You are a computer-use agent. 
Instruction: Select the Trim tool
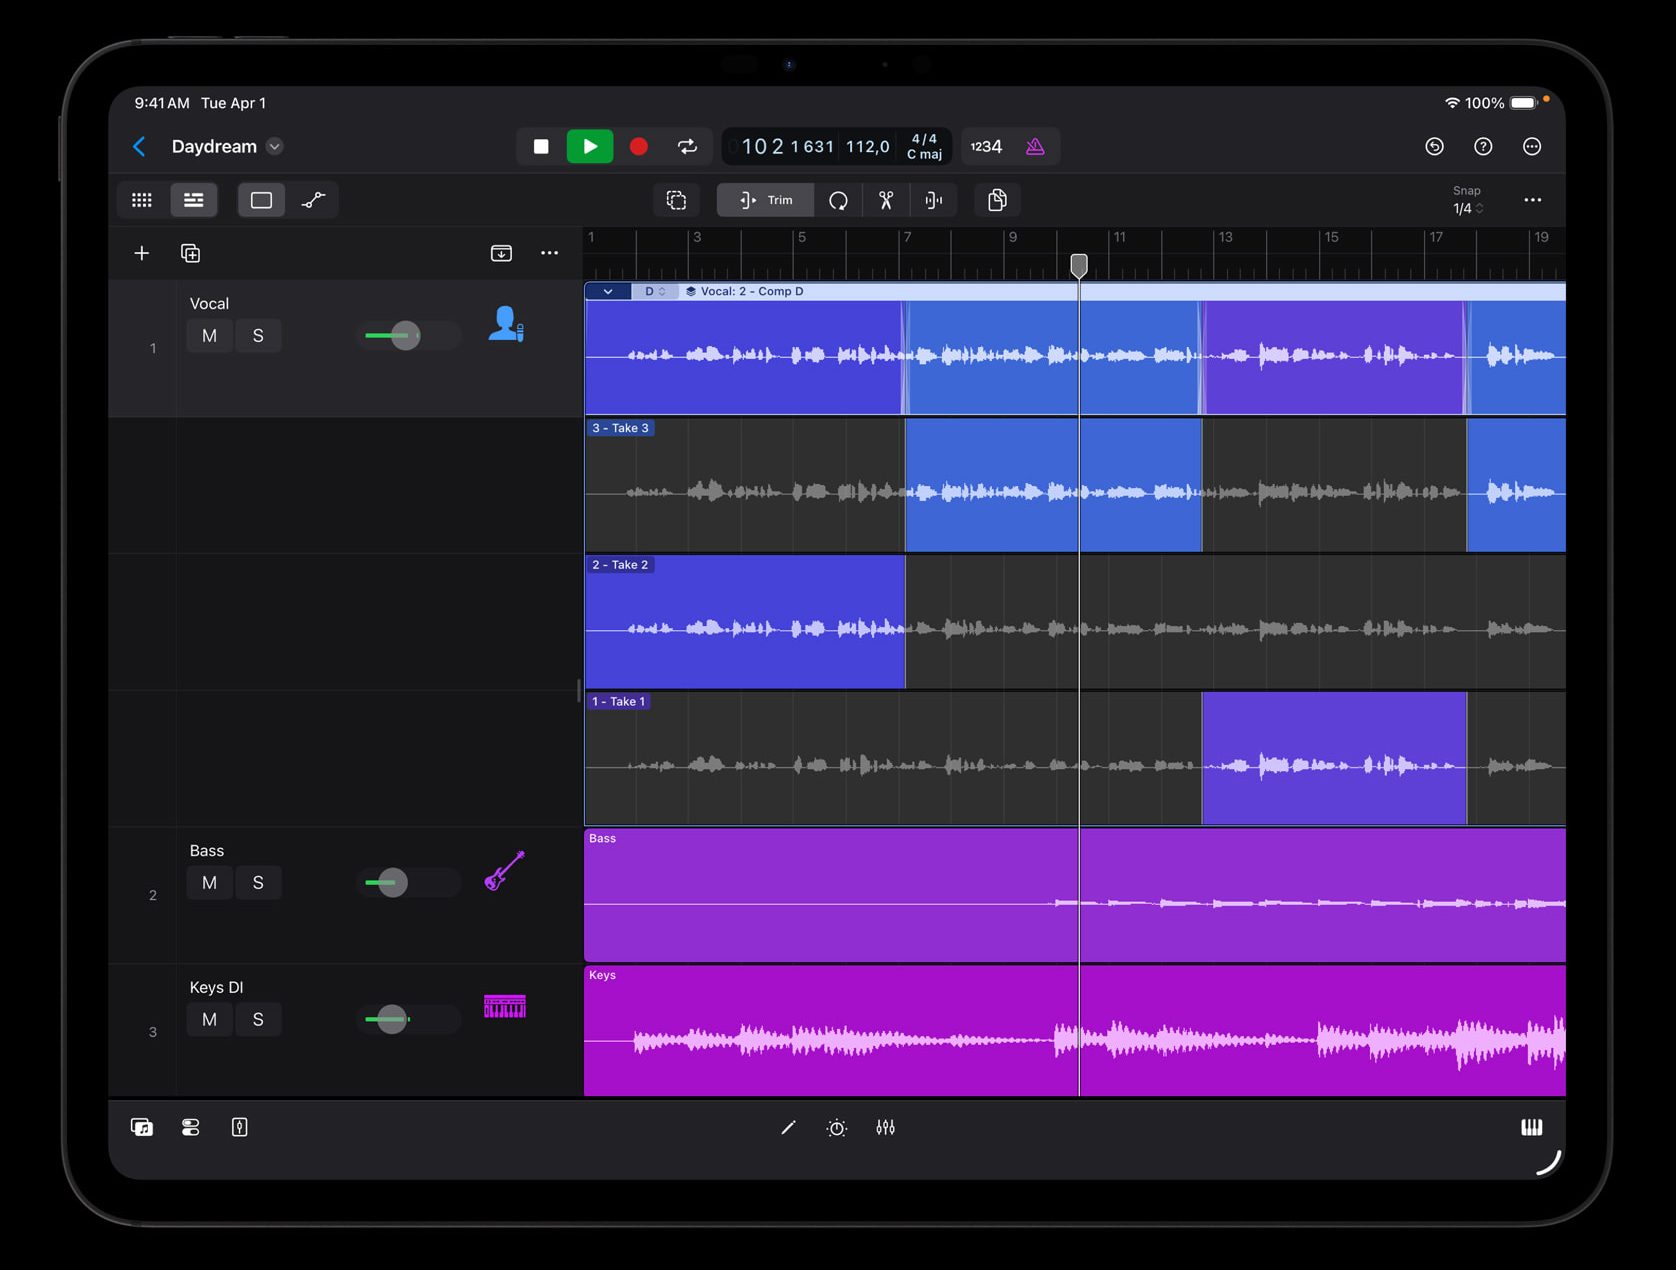point(765,200)
